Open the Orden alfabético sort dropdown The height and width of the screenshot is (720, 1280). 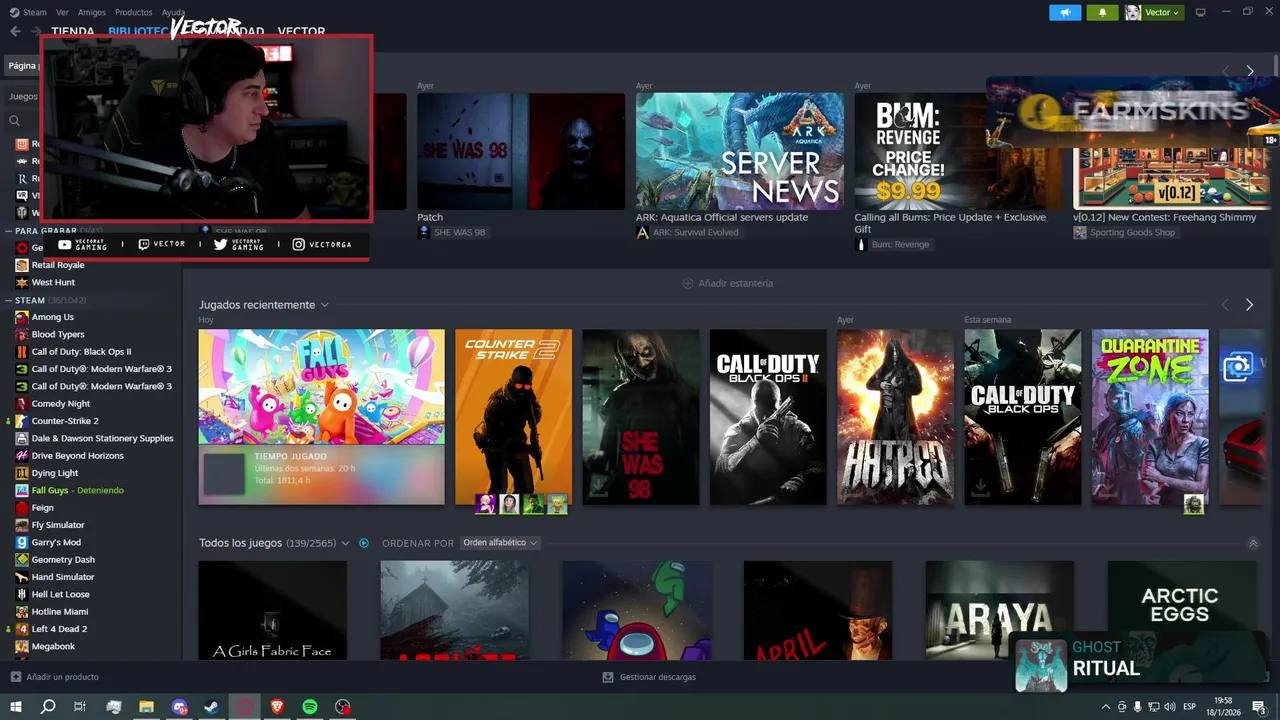pyautogui.click(x=500, y=543)
